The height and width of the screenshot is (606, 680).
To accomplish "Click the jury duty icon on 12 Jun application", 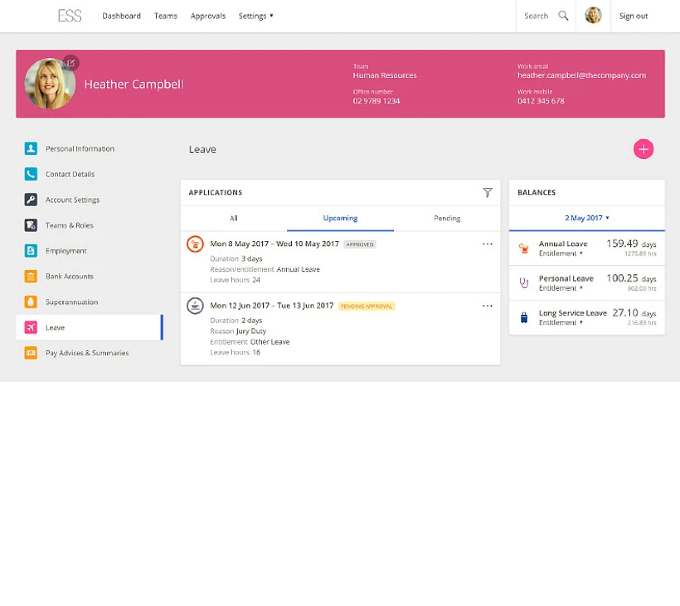I will pos(195,306).
